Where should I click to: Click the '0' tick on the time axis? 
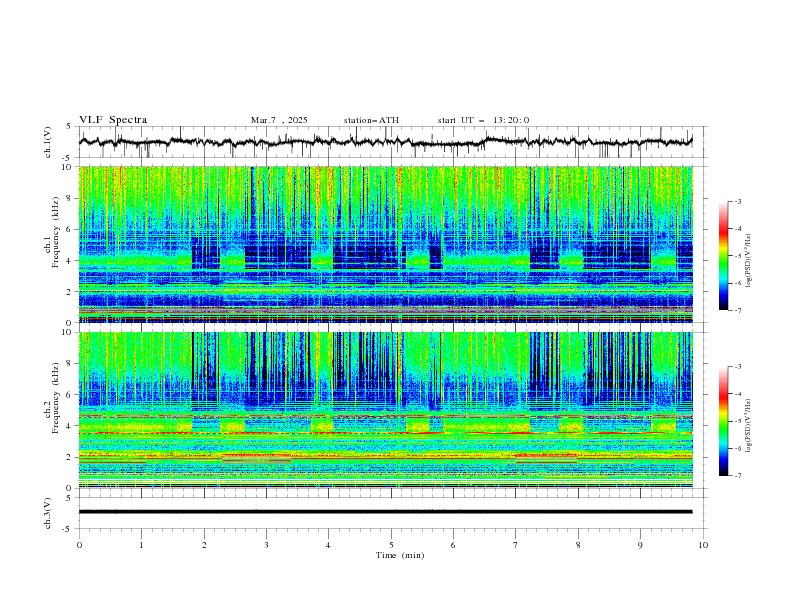pyautogui.click(x=79, y=545)
